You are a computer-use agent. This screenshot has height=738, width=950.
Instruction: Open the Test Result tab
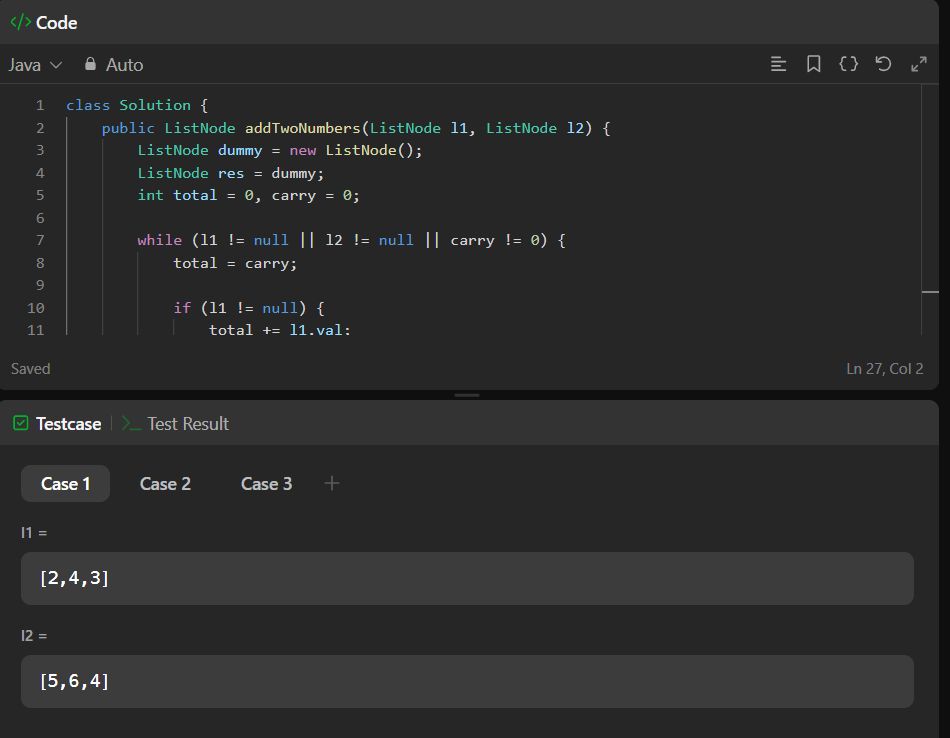coord(175,424)
